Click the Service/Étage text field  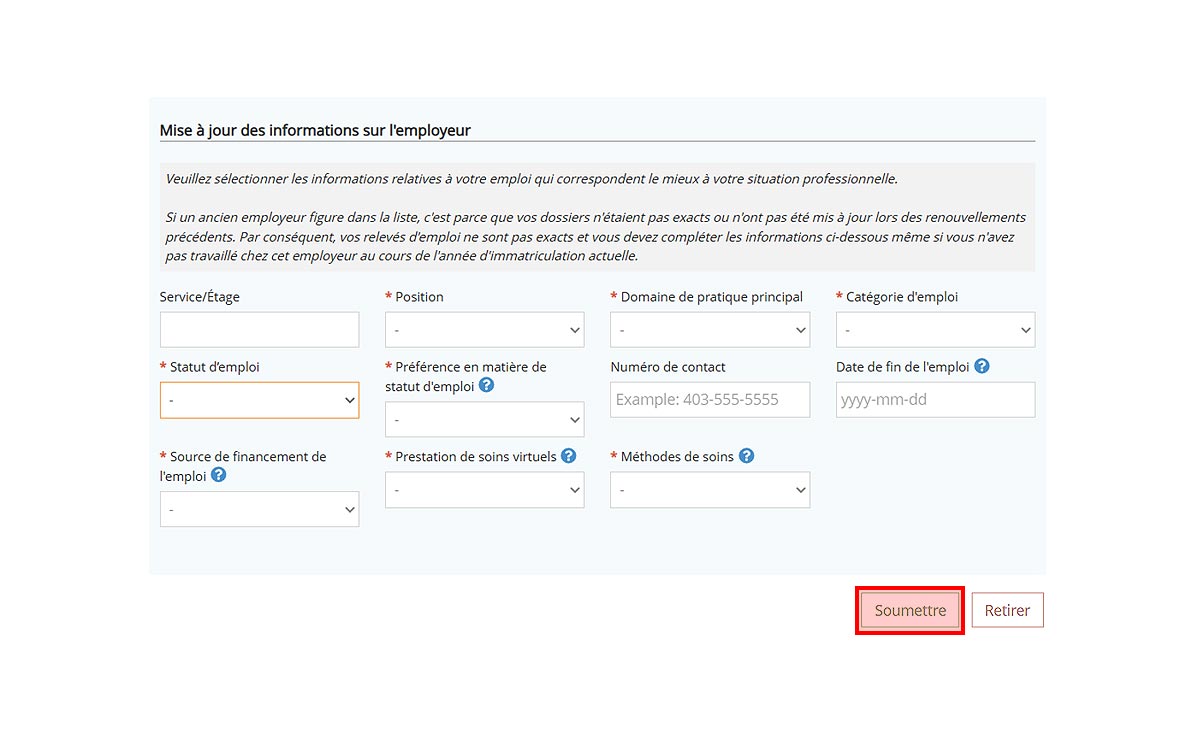pyautogui.click(x=259, y=330)
